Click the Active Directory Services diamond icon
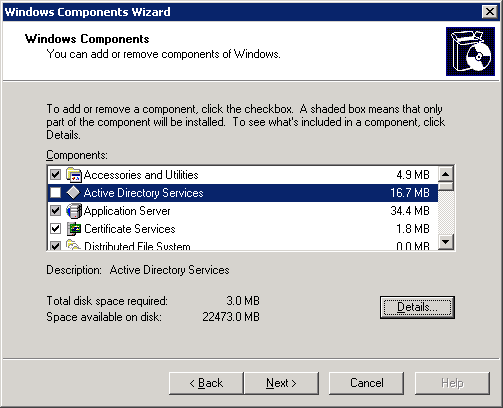Screen dimensions: 503x408 [x=73, y=192]
